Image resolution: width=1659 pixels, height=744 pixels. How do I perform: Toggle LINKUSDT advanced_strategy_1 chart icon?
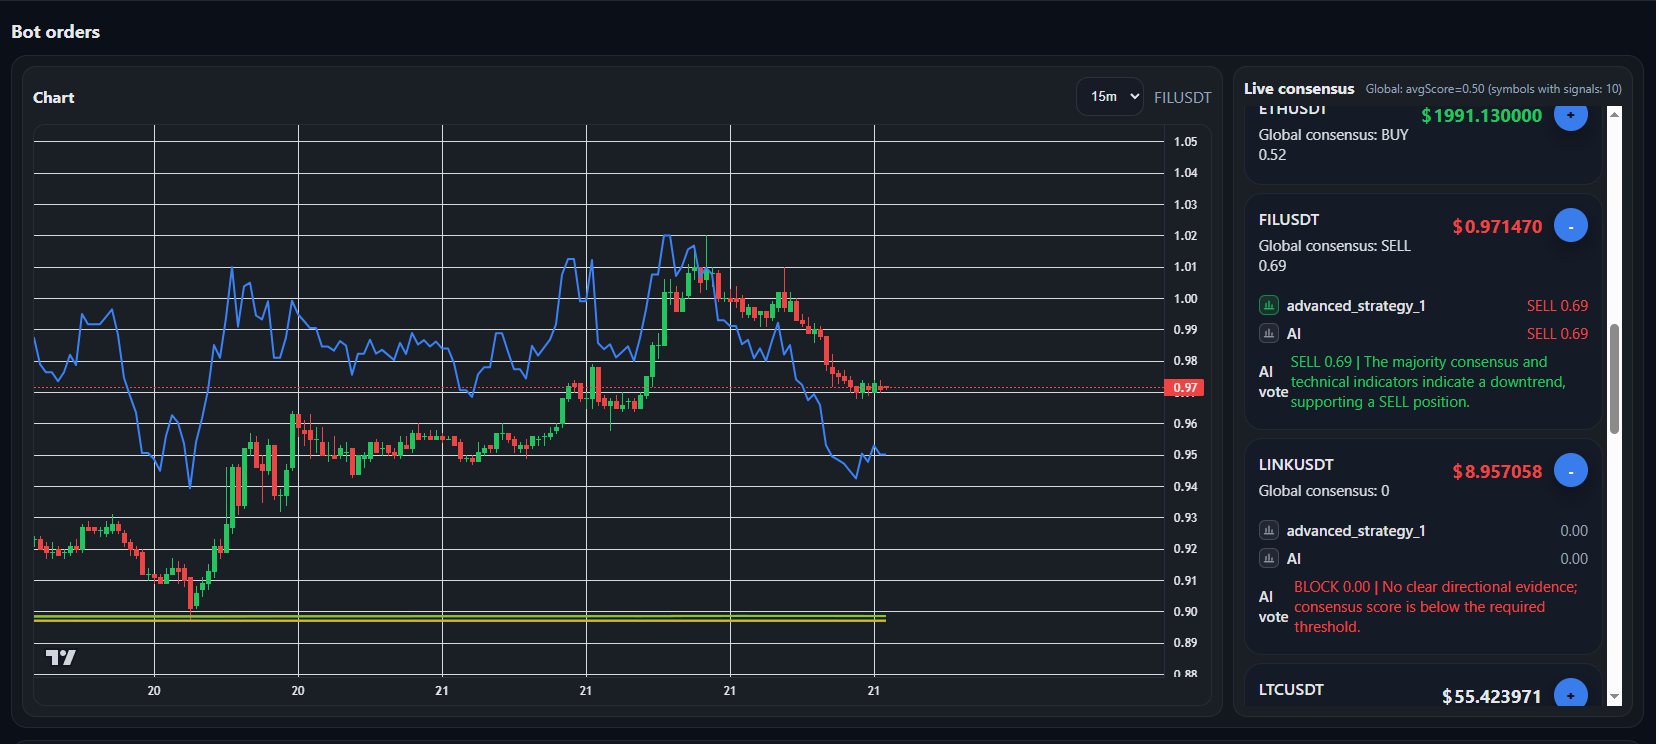pos(1269,531)
